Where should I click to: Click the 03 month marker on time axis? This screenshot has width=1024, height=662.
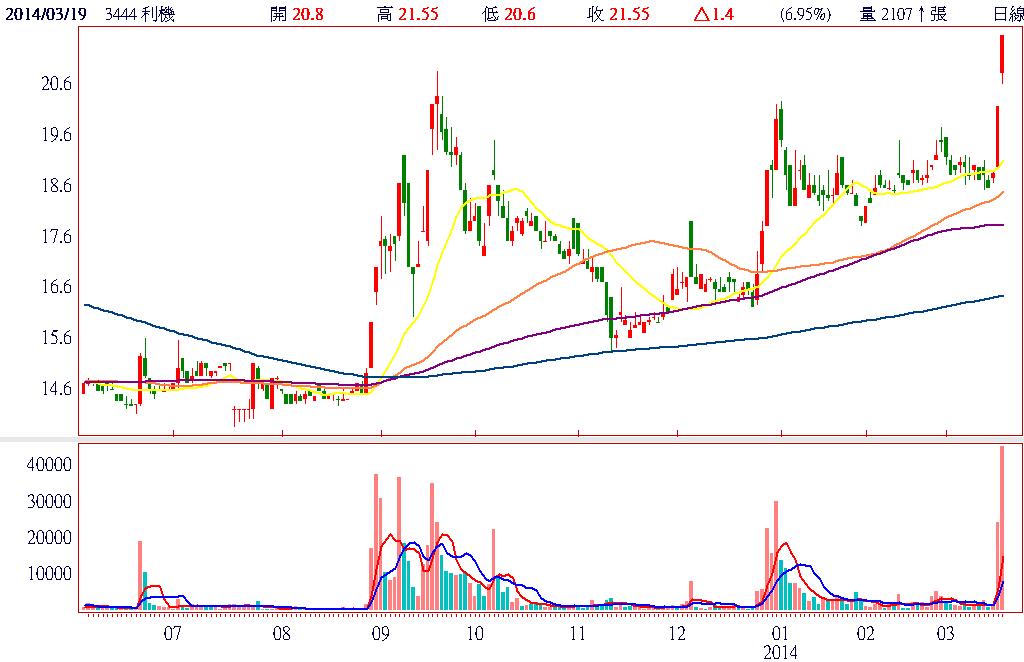(946, 633)
